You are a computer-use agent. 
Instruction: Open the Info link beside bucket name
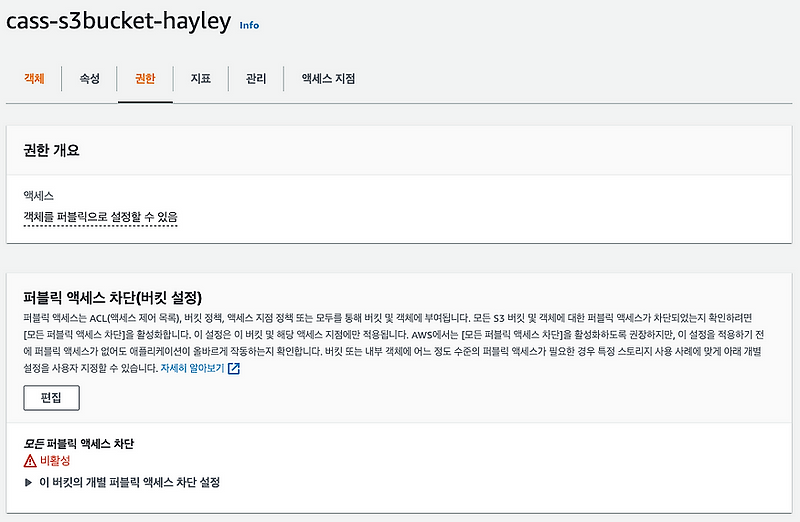pos(249,25)
